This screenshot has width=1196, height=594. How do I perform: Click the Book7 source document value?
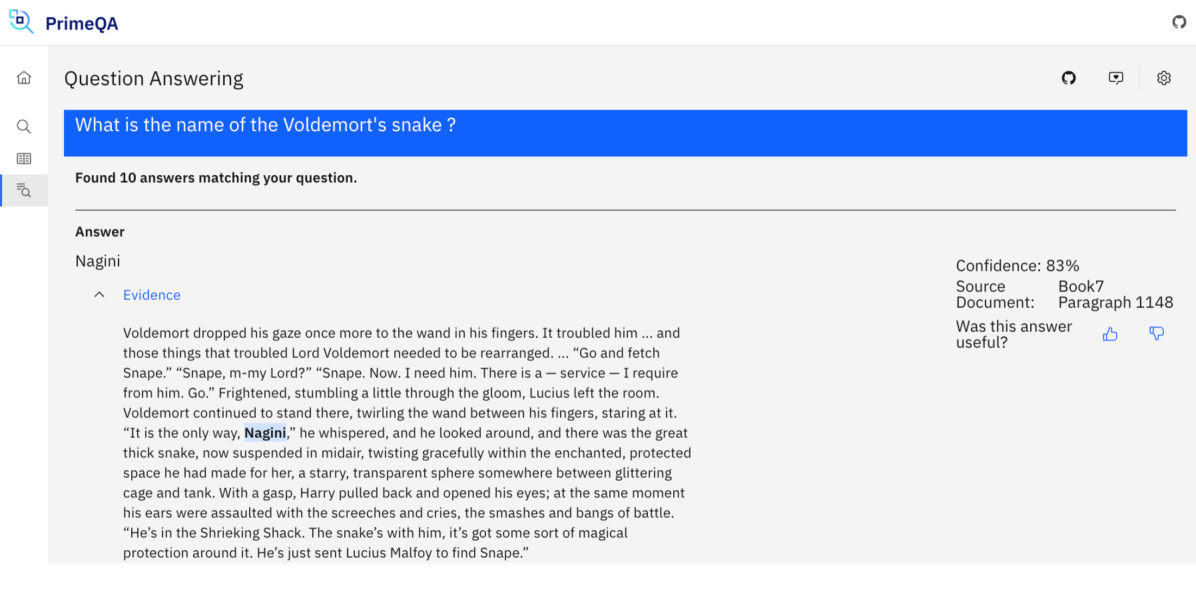[x=1081, y=286]
